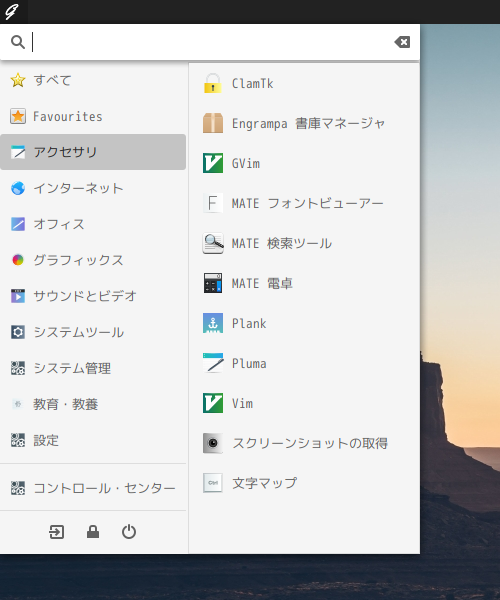Click the Plank label
This screenshot has width=500, height=600.
(x=249, y=323)
